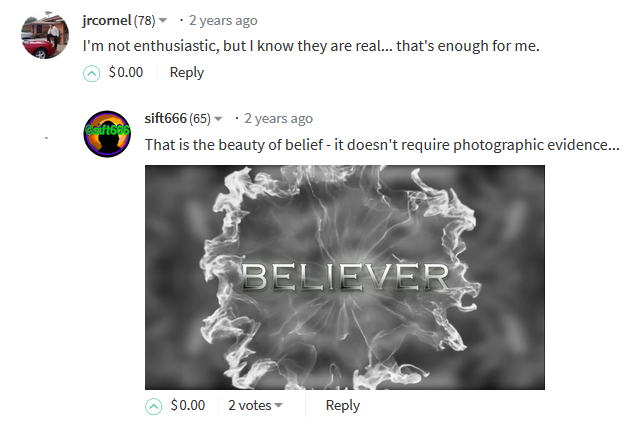Click sift666's reputation score (65)
This screenshot has width=627, height=426.
click(200, 119)
